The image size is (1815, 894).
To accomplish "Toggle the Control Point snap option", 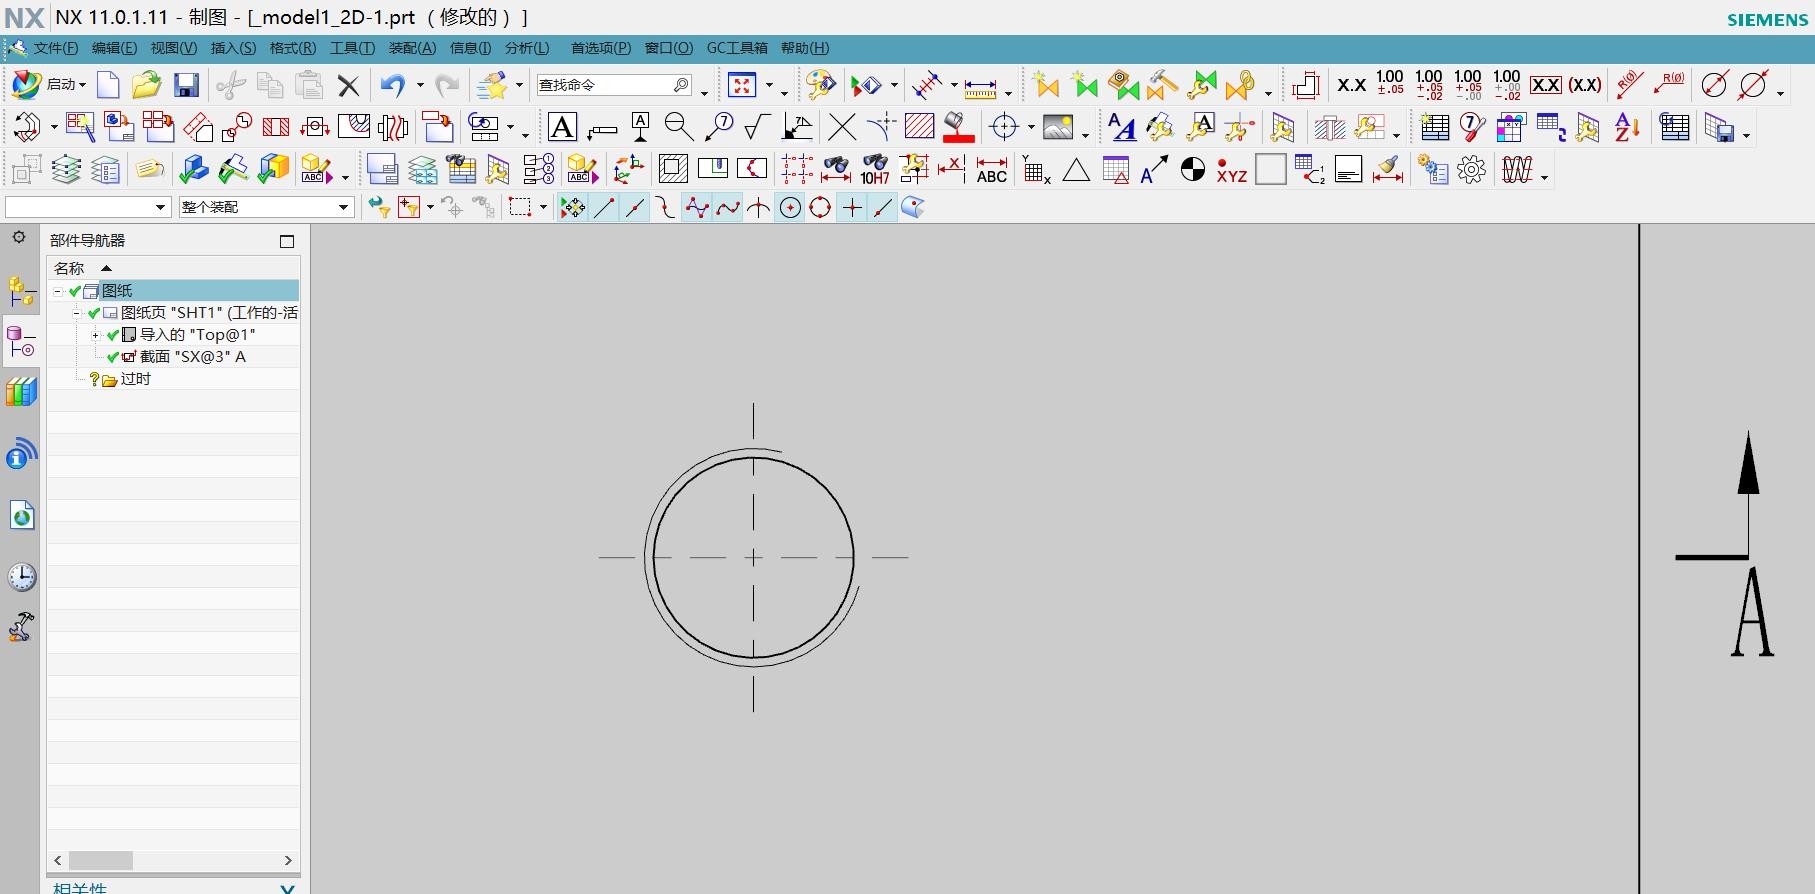I will pyautogui.click(x=666, y=207).
